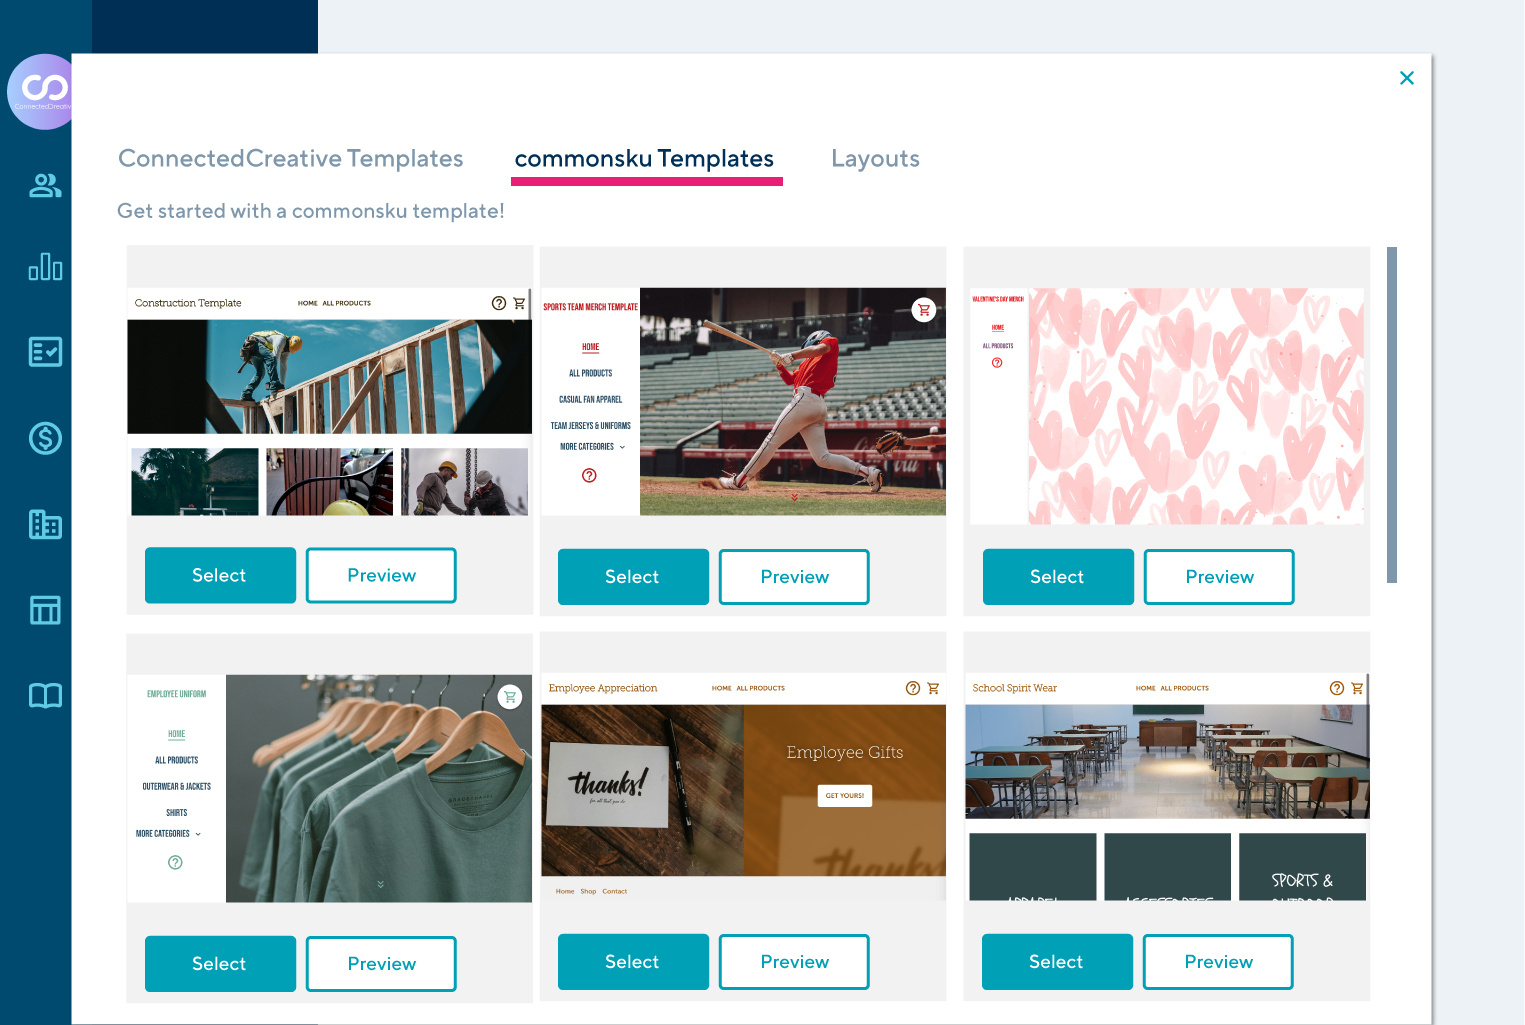Click the Sports Team Merch baseball thumbnail
The image size is (1525, 1025).
792,402
